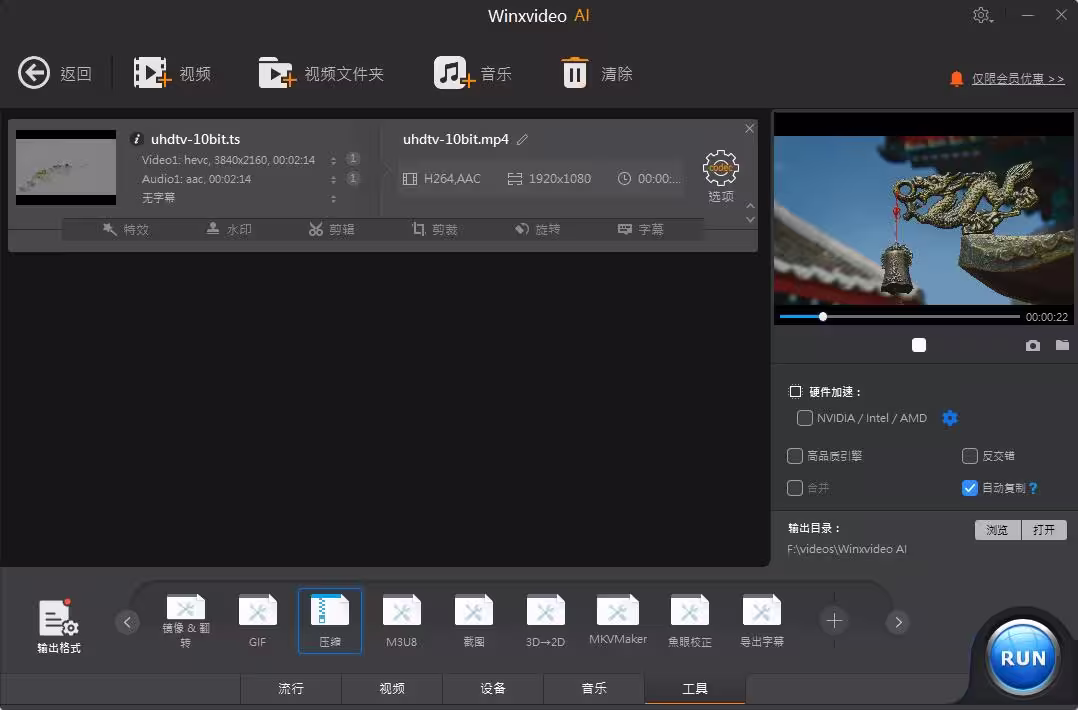Viewport: 1078px width, 710px height.
Task: Show previous tools with left arrow
Action: coord(127,622)
